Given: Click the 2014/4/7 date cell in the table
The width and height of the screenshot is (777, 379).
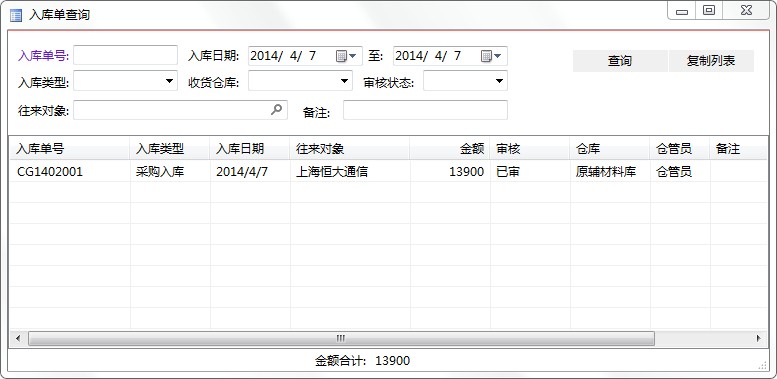Looking at the screenshot, I should pyautogui.click(x=250, y=171).
